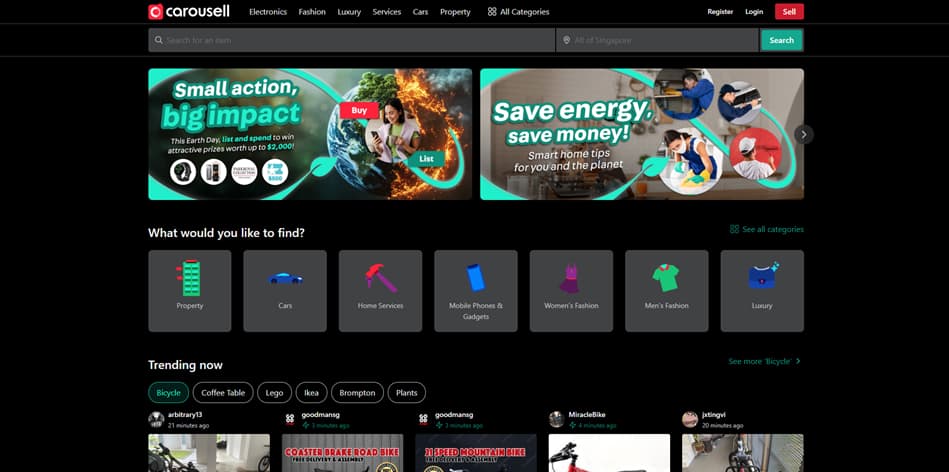Image resolution: width=949 pixels, height=472 pixels.
Task: Open 21 Speed Mountain Bike listing image
Action: (476, 453)
